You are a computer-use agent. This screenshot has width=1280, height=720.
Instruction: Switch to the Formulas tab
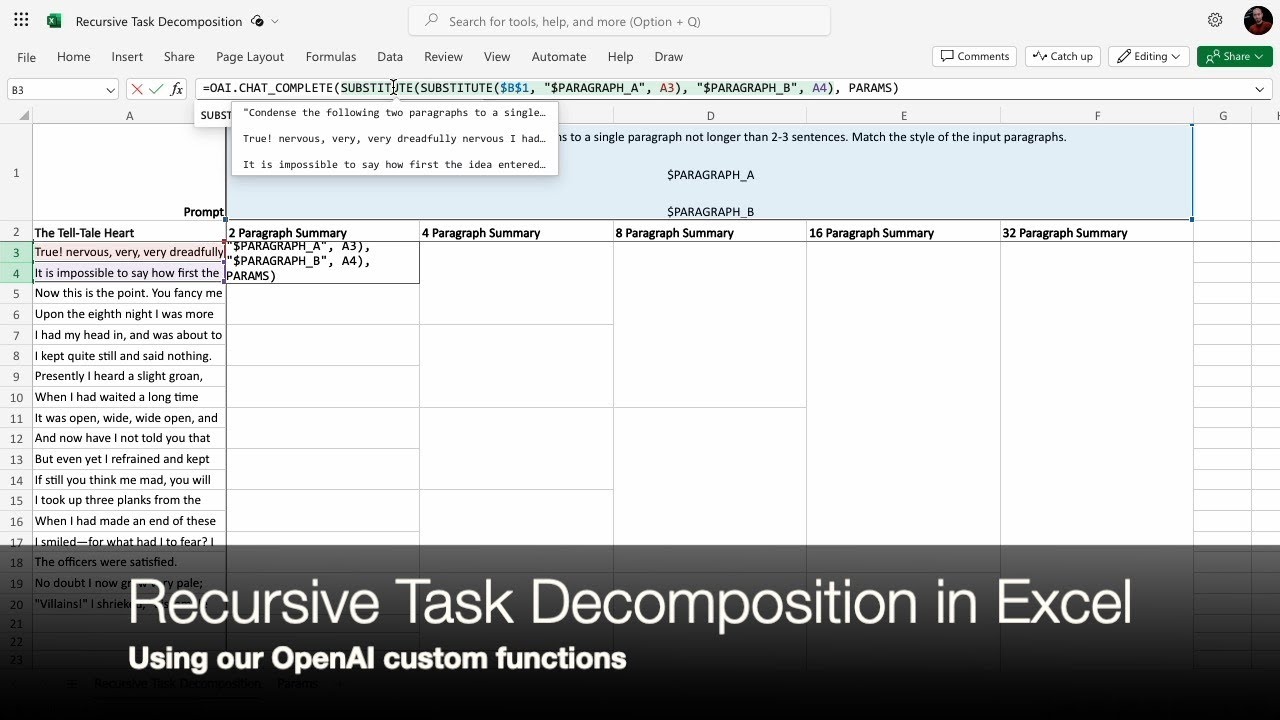(x=331, y=57)
